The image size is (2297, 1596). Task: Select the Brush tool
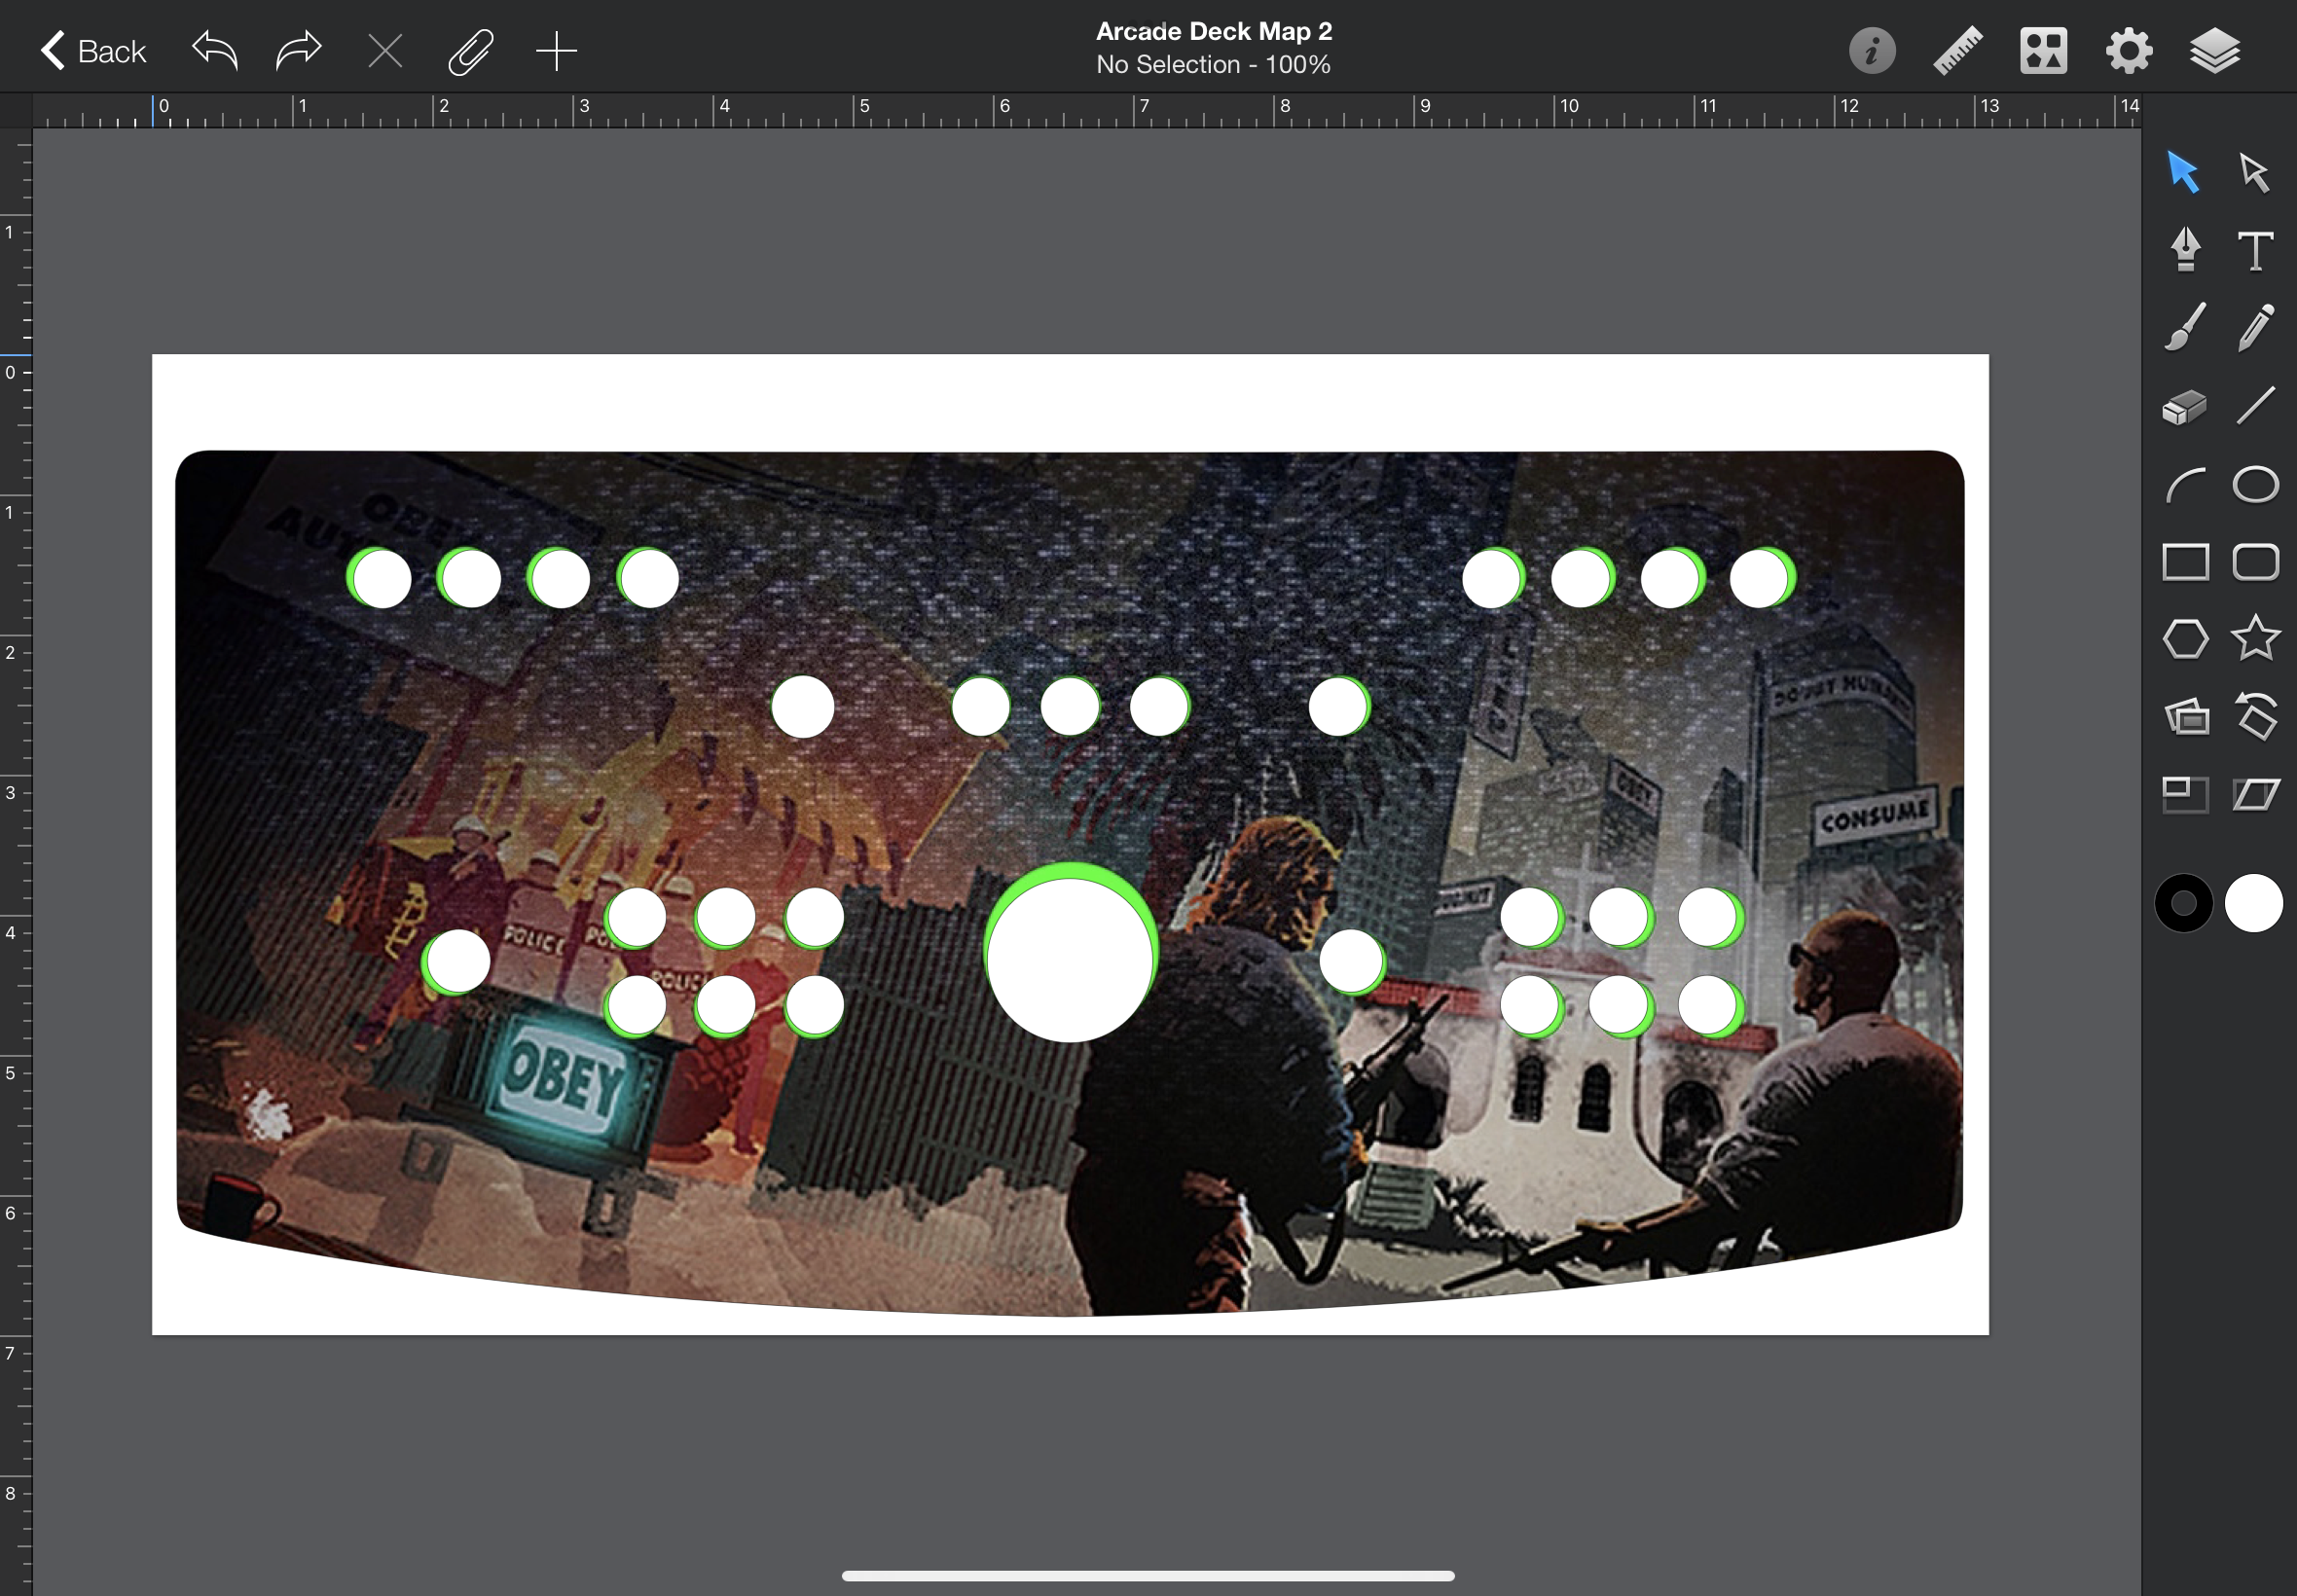2185,327
